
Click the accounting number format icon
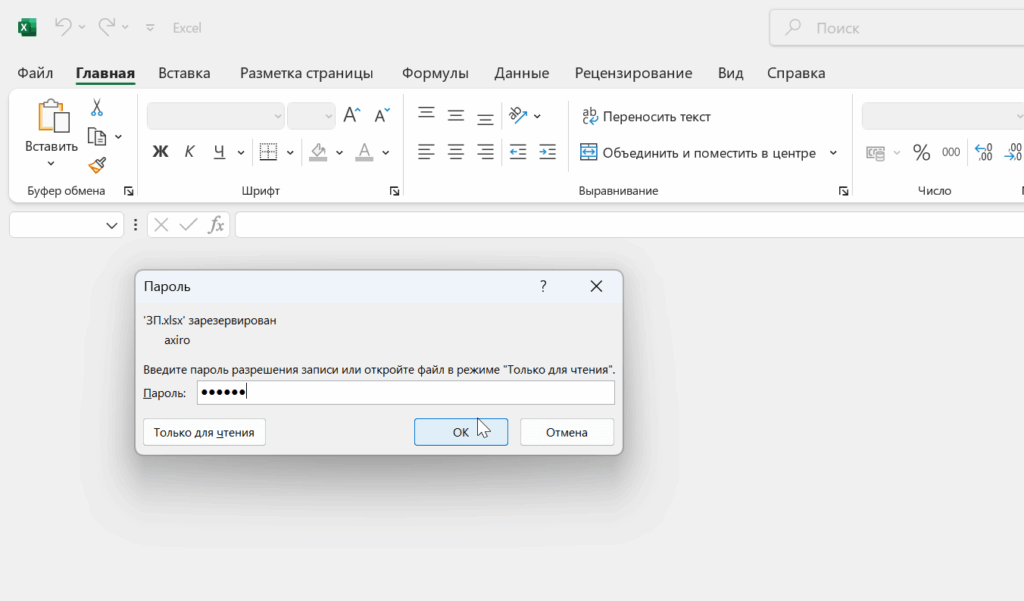(x=875, y=153)
